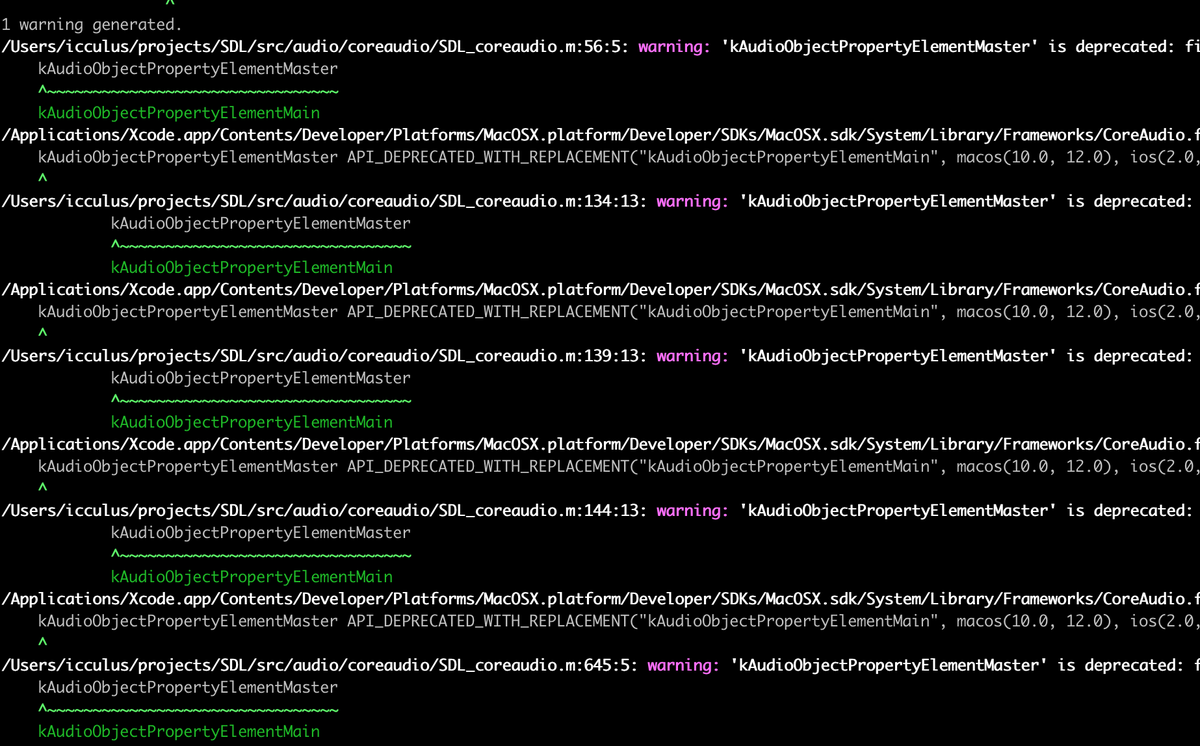The width and height of the screenshot is (1200, 746).
Task: Click the "1 warning generated." line
Action: pos(92,24)
